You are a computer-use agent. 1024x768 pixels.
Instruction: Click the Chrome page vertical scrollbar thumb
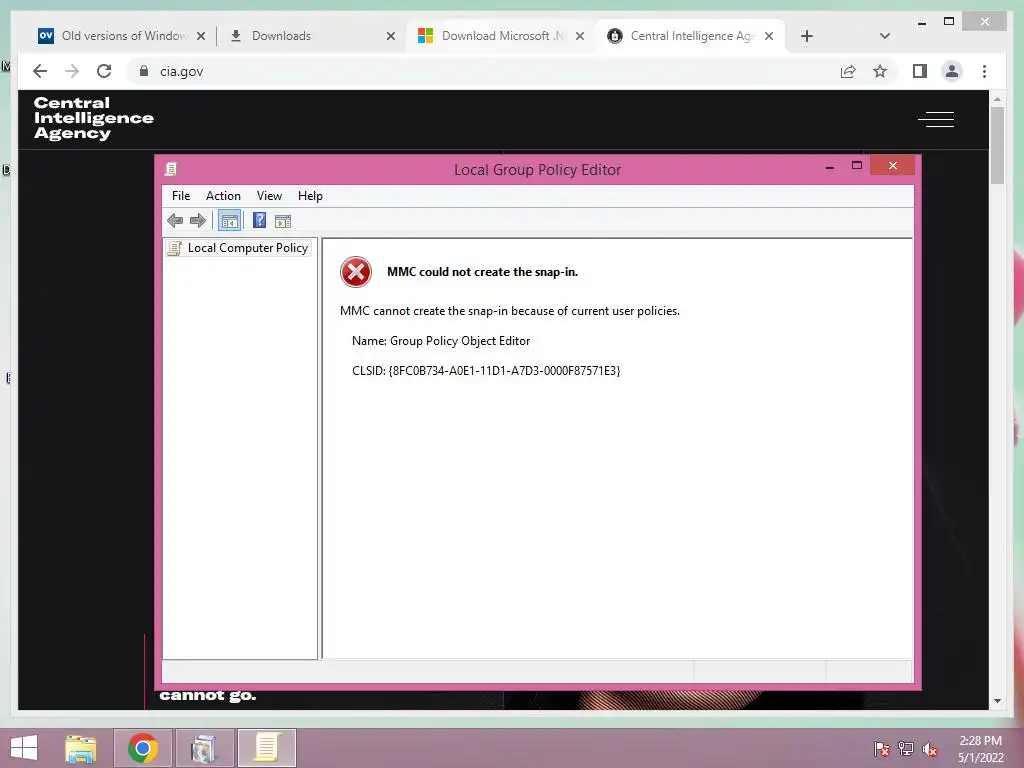coord(997,145)
